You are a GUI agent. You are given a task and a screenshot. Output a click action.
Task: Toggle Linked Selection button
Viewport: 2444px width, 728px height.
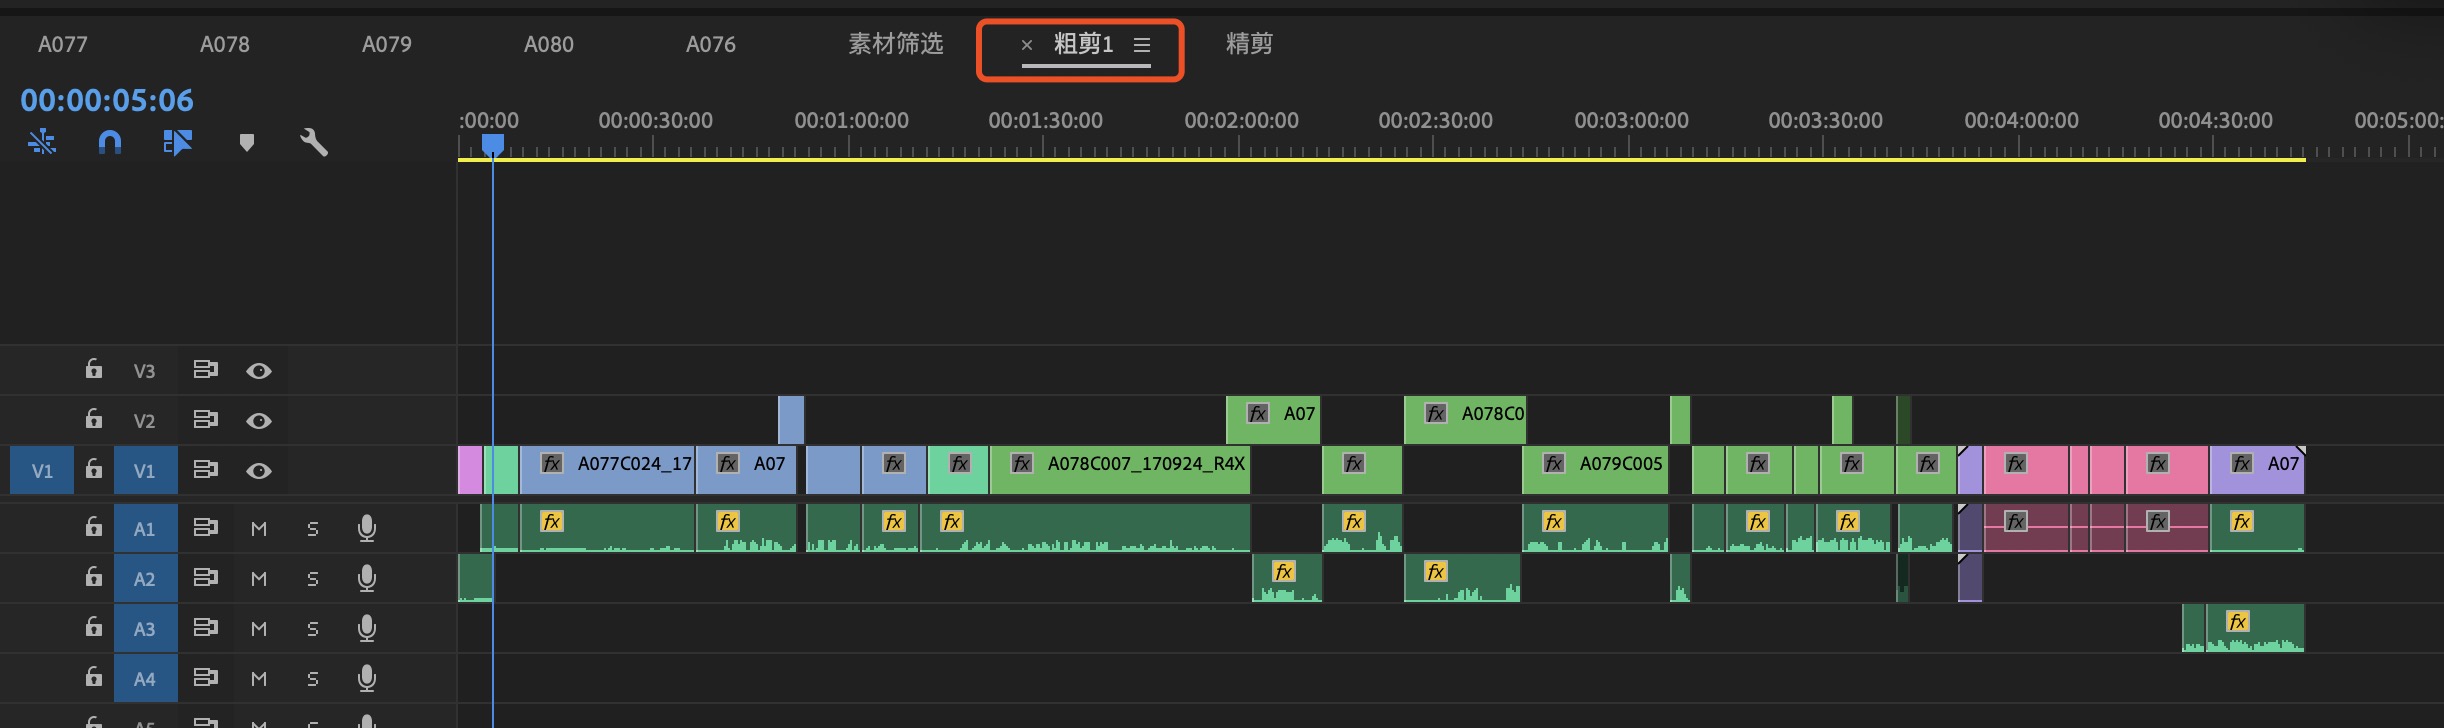[x=178, y=143]
